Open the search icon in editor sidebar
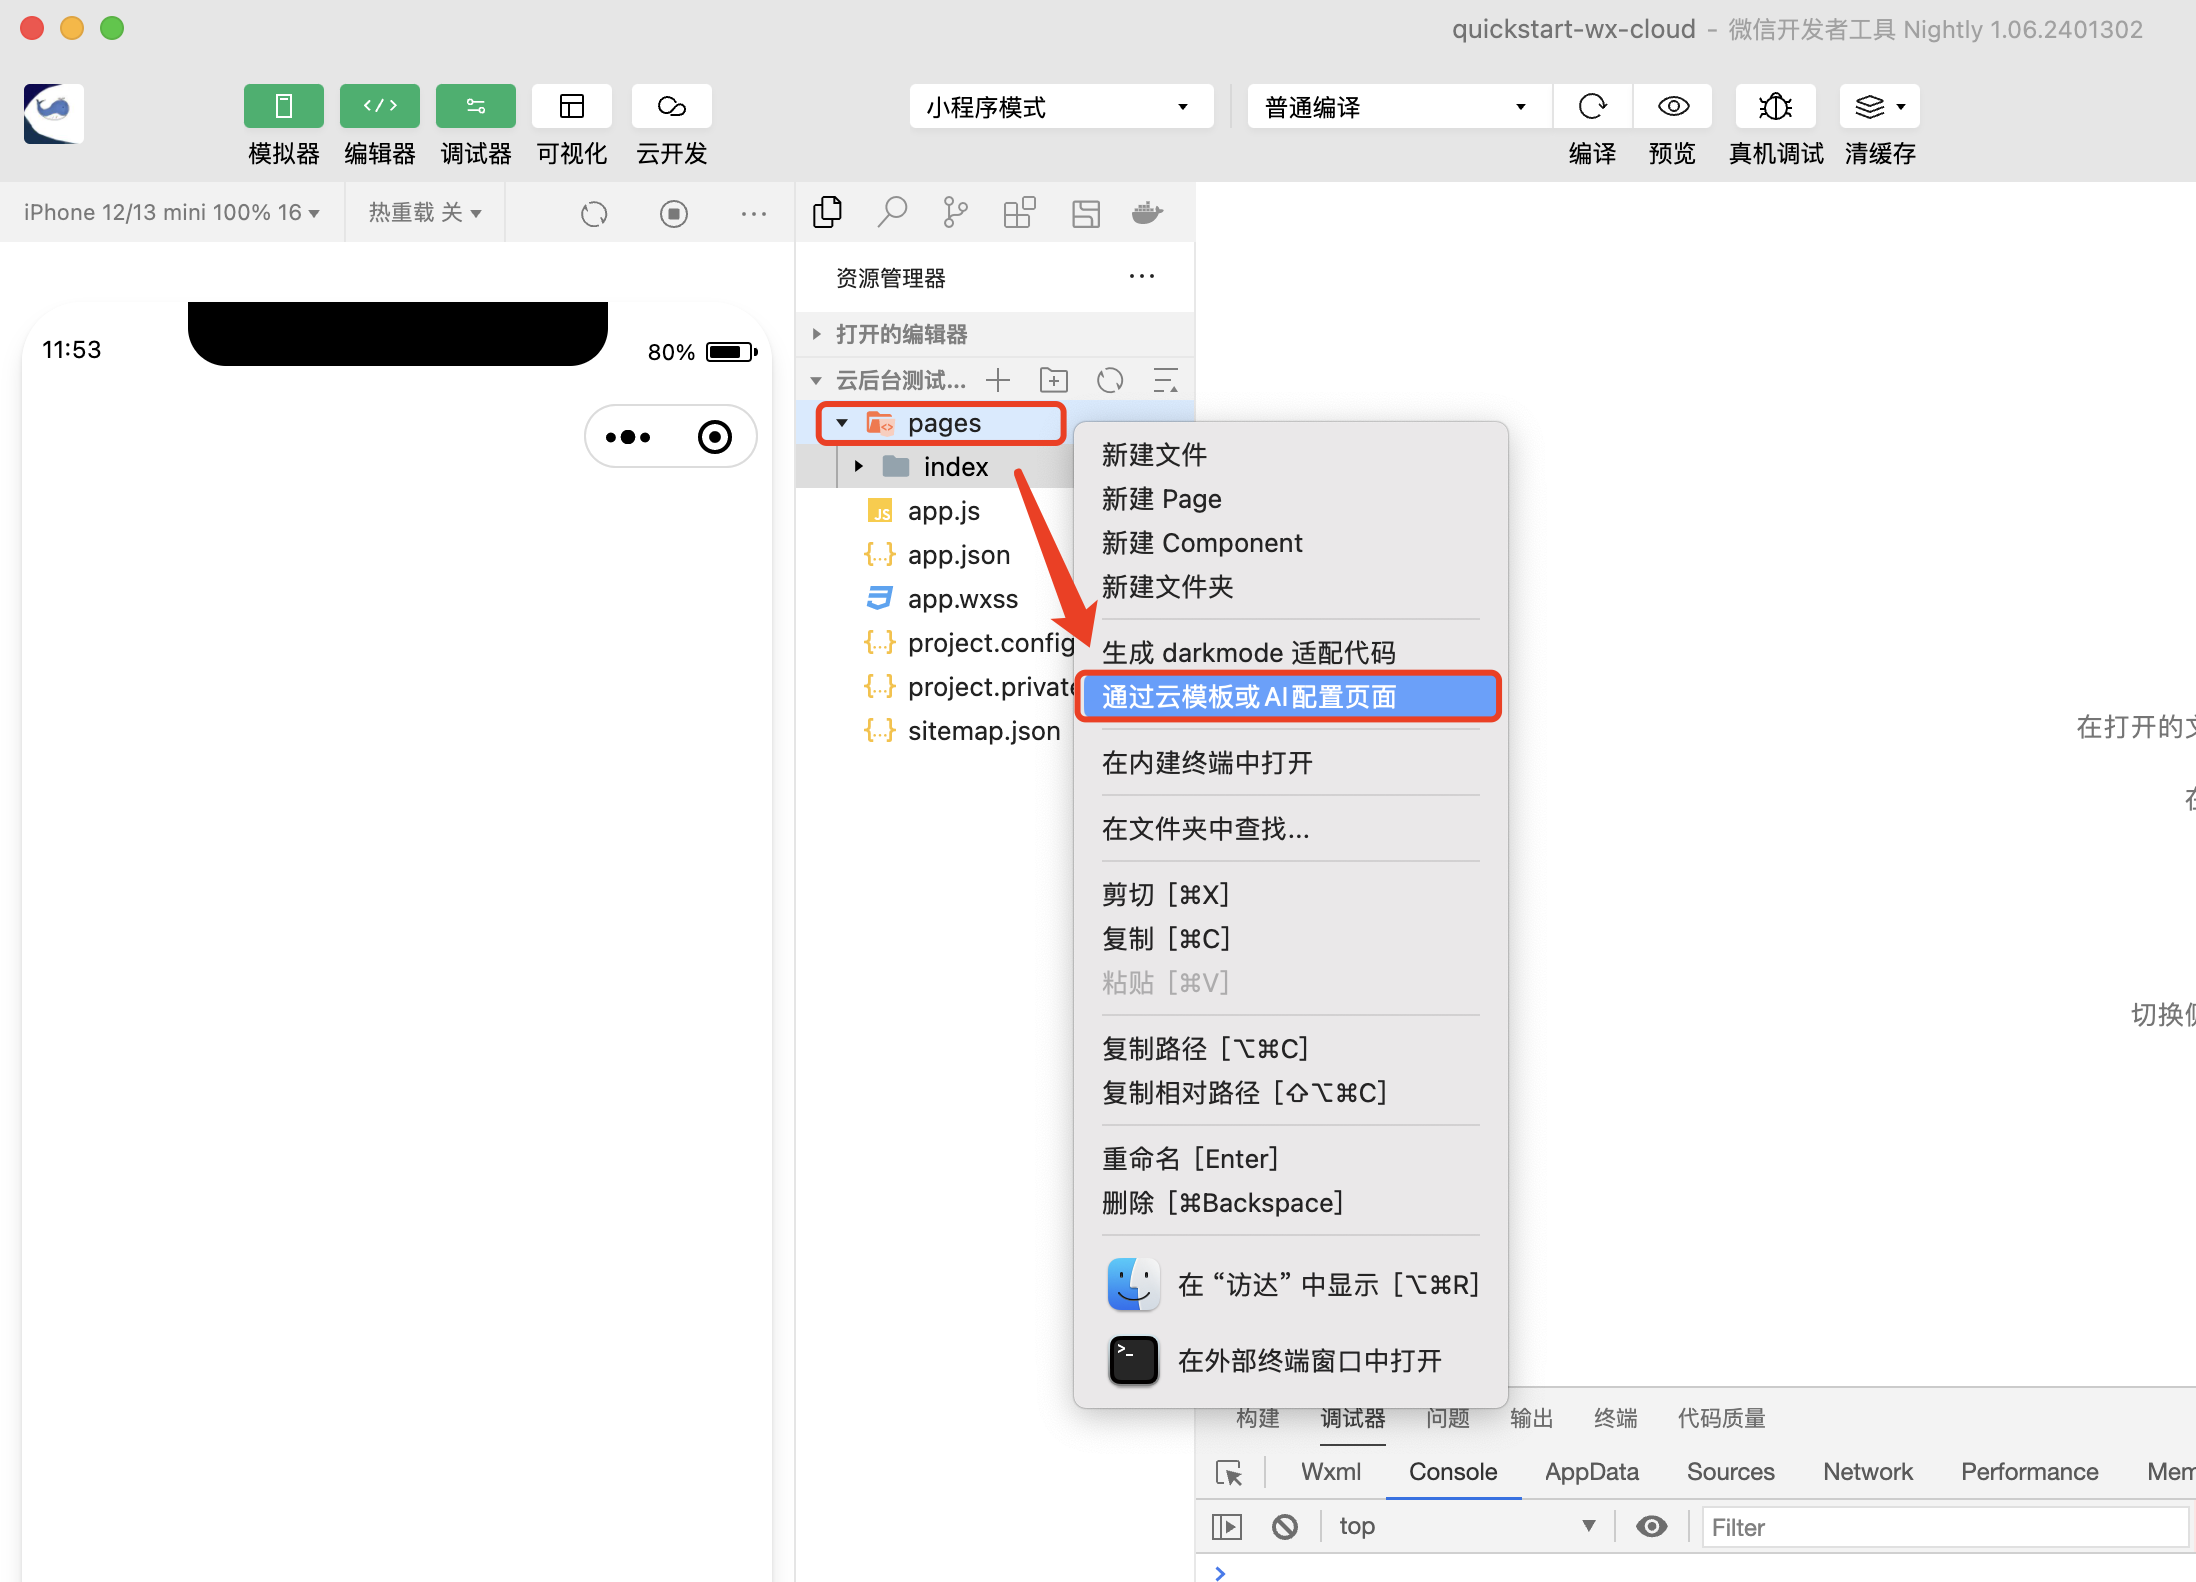The height and width of the screenshot is (1582, 2196). click(x=892, y=212)
